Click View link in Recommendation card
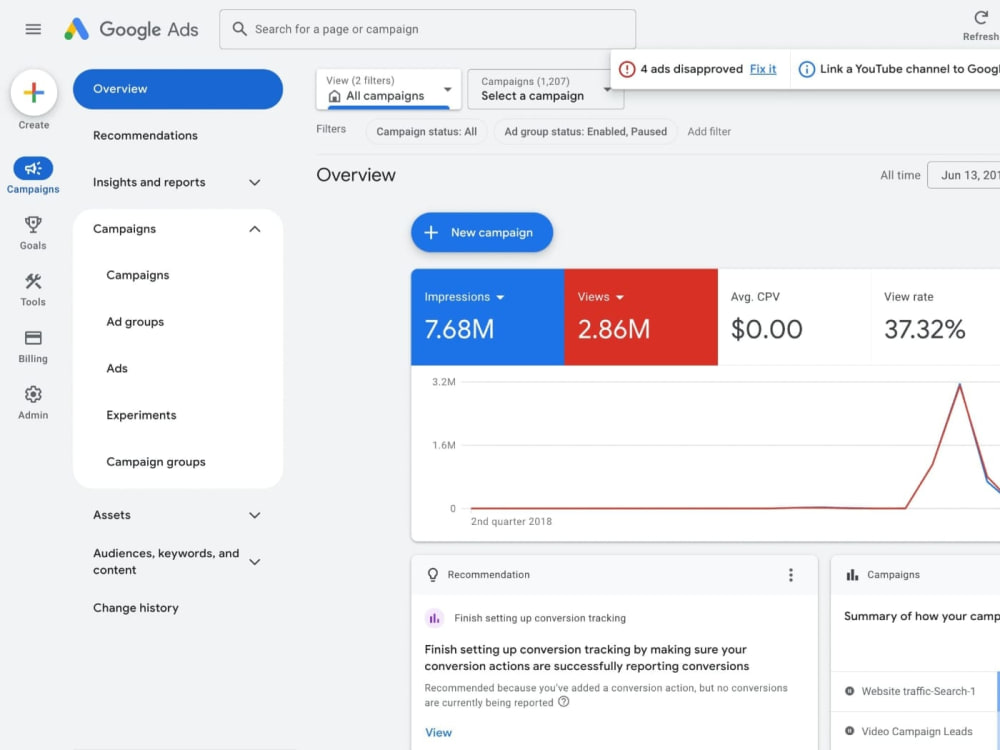 [438, 732]
